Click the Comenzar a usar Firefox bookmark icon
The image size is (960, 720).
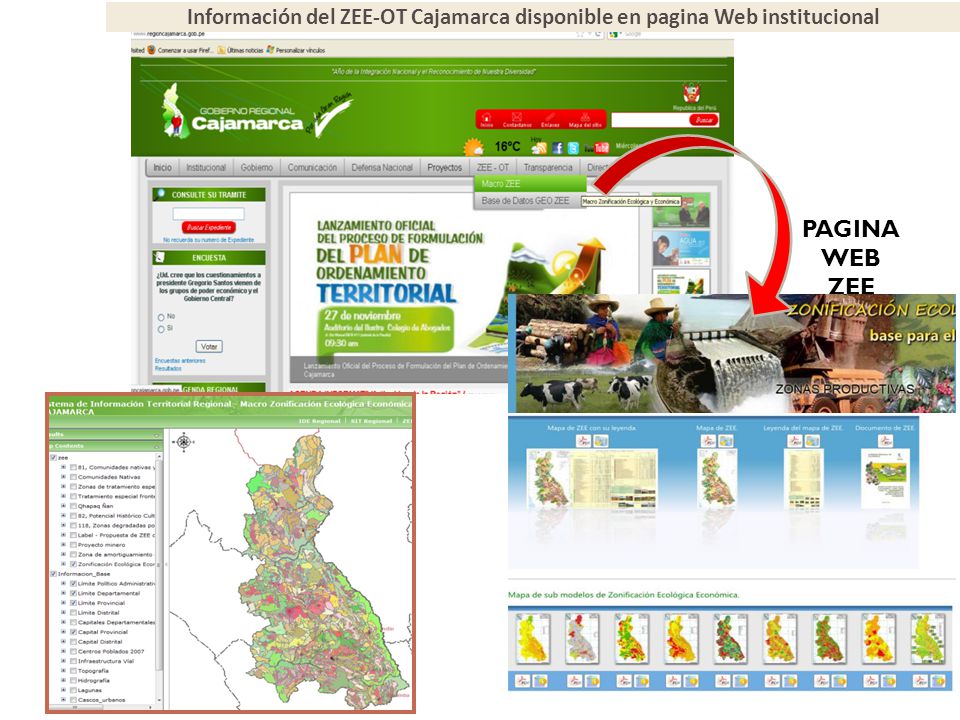[151, 50]
